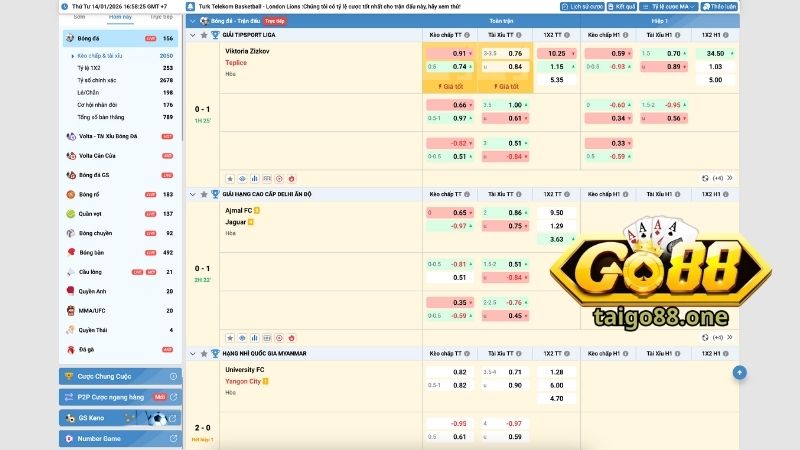This screenshot has width=800, height=450.
Task: Open Cược Chung Cuộc panel
Action: 120,377
